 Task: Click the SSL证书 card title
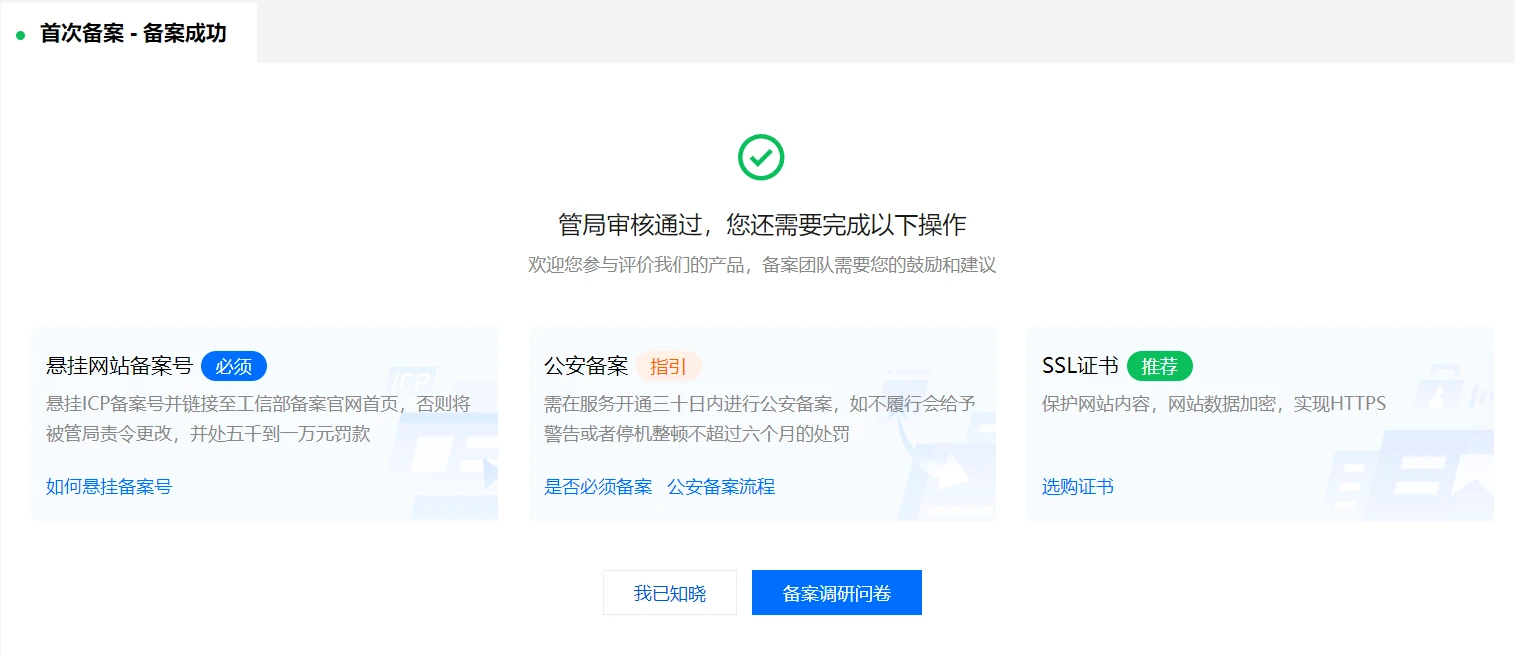(1080, 366)
